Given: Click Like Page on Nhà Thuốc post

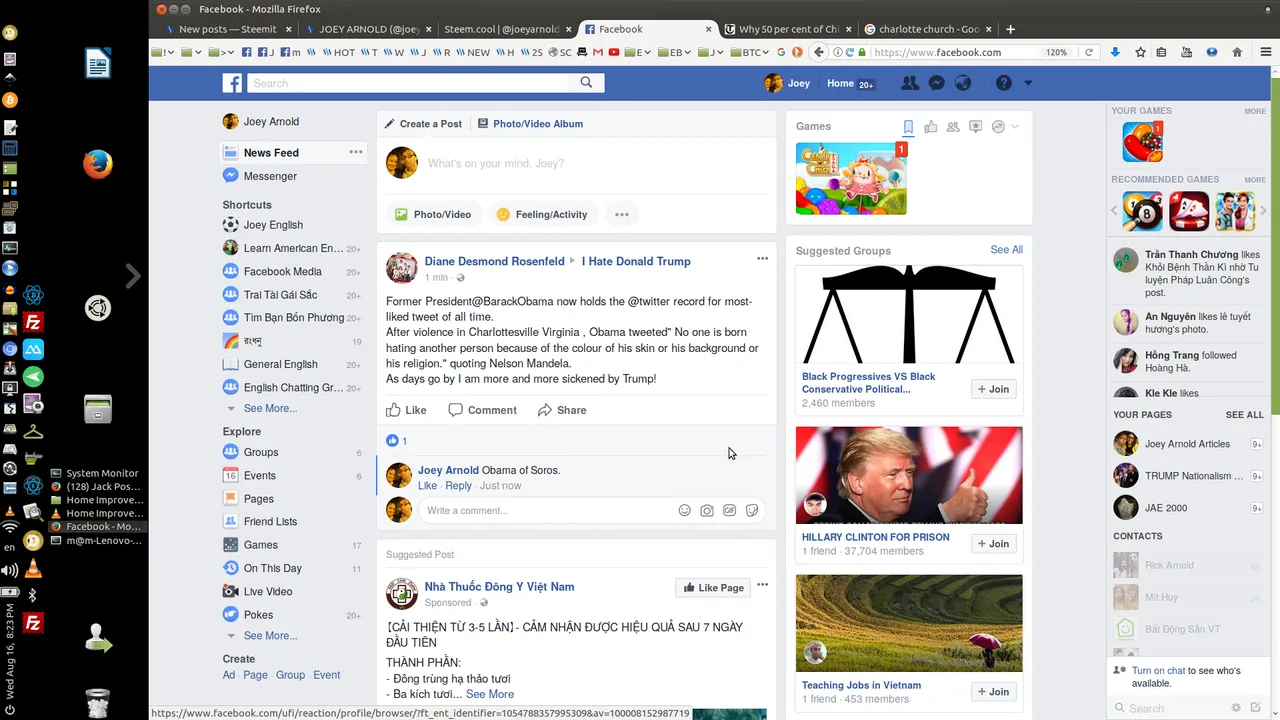Looking at the screenshot, I should [x=714, y=587].
